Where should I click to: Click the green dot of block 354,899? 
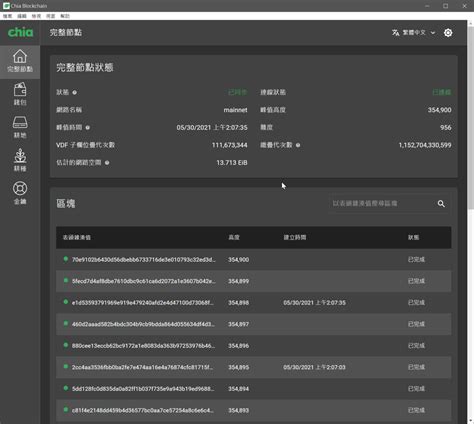[66, 281]
